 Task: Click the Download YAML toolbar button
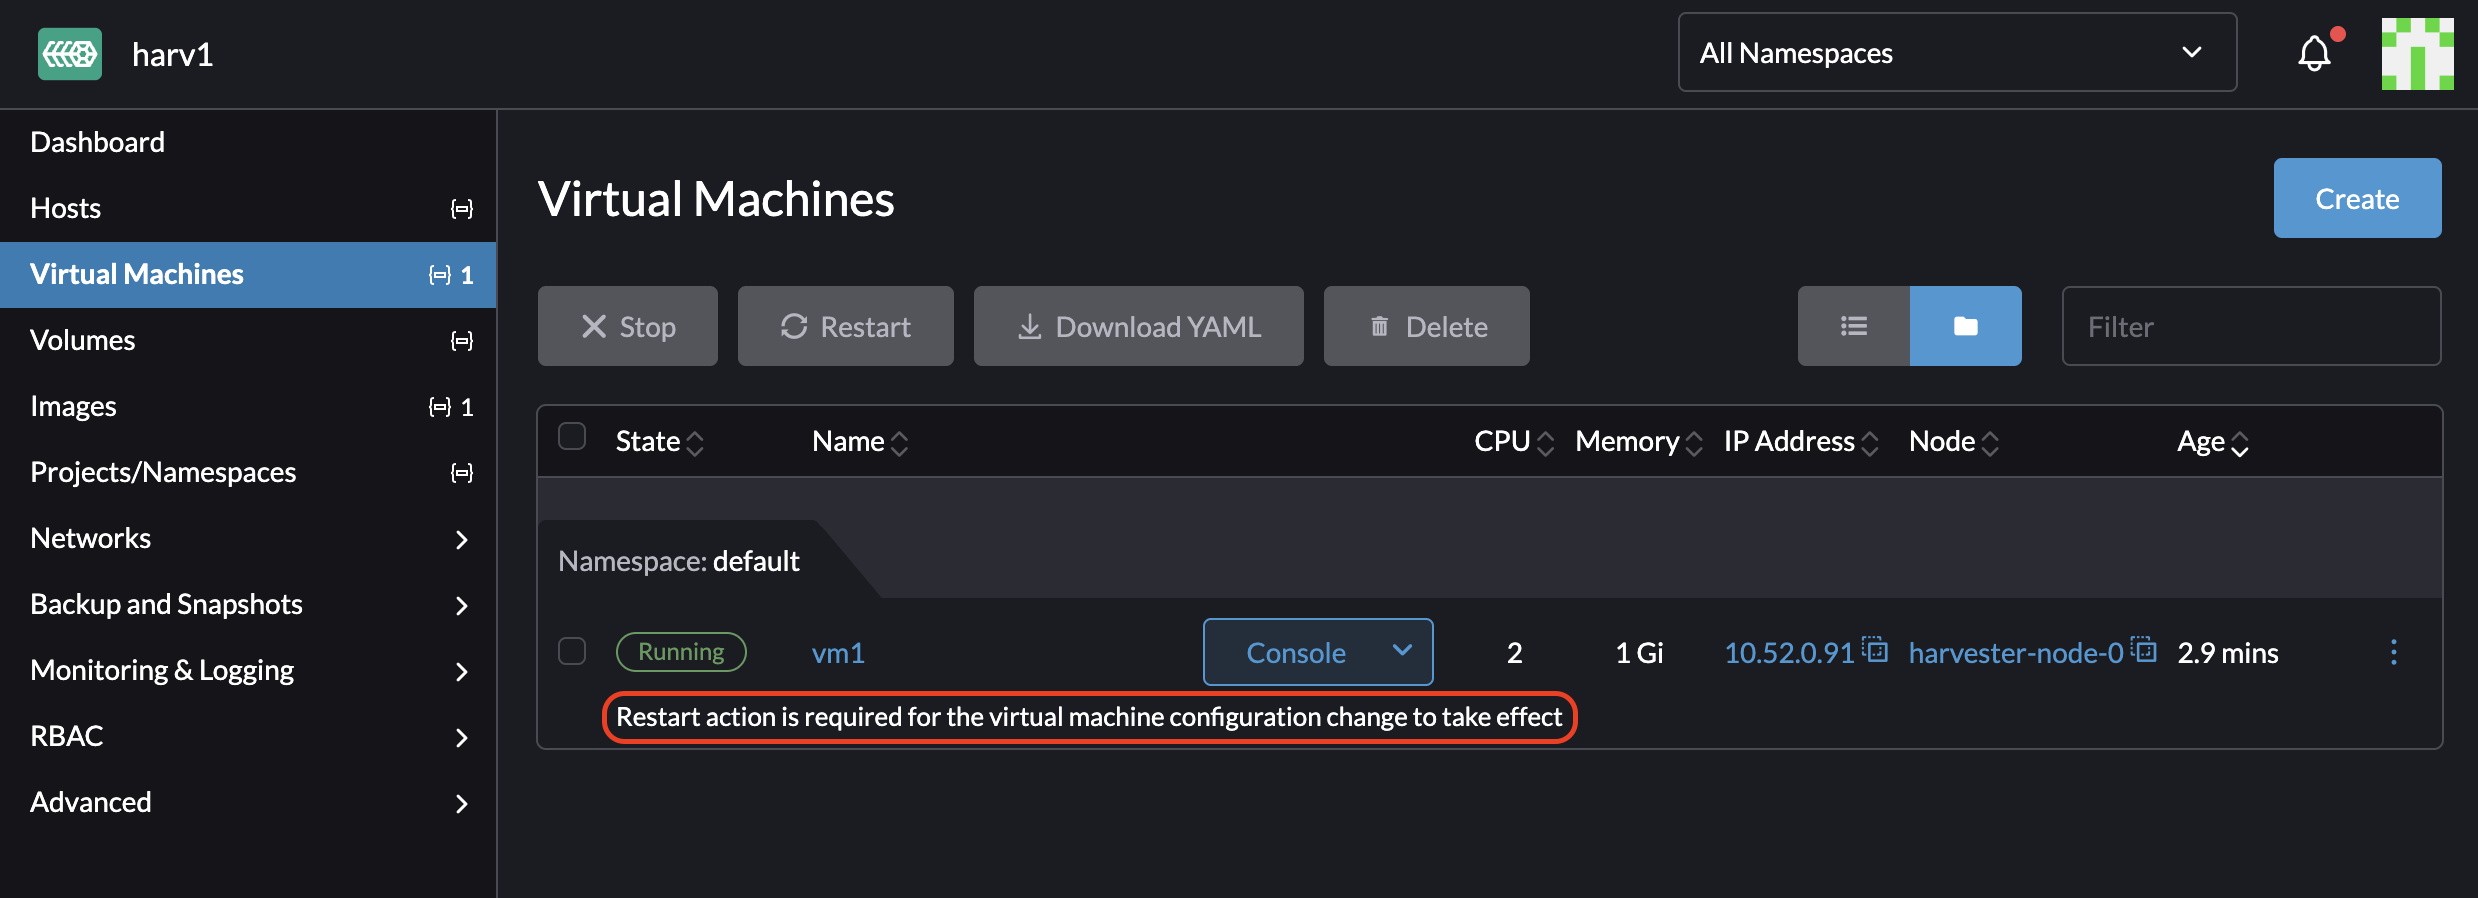tap(1138, 326)
